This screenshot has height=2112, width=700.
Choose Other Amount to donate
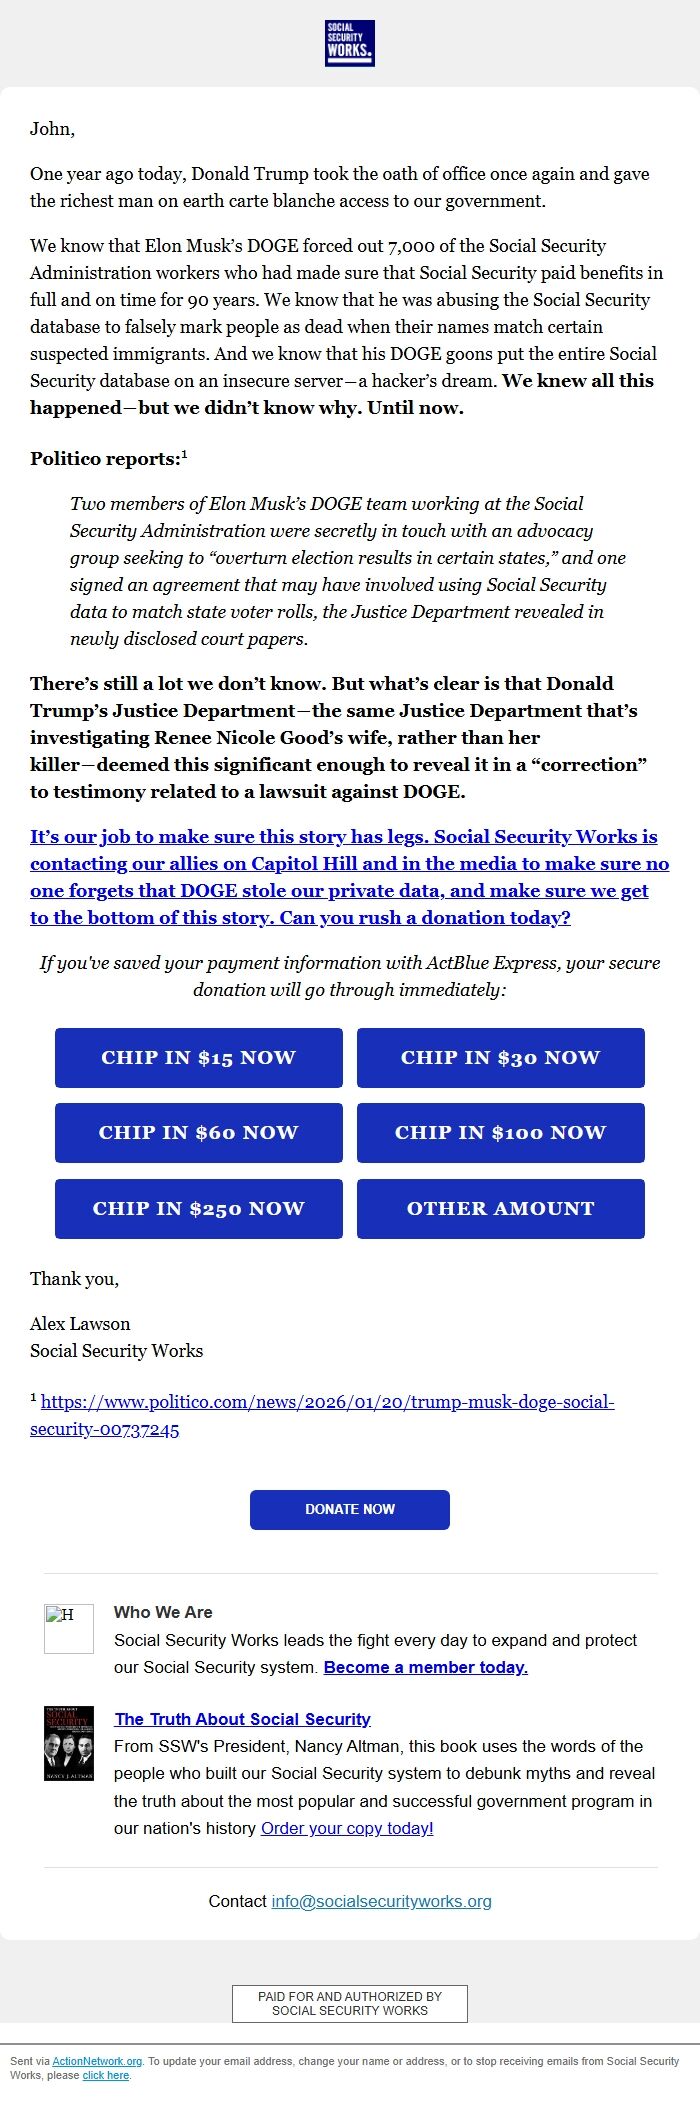pyautogui.click(x=500, y=1209)
